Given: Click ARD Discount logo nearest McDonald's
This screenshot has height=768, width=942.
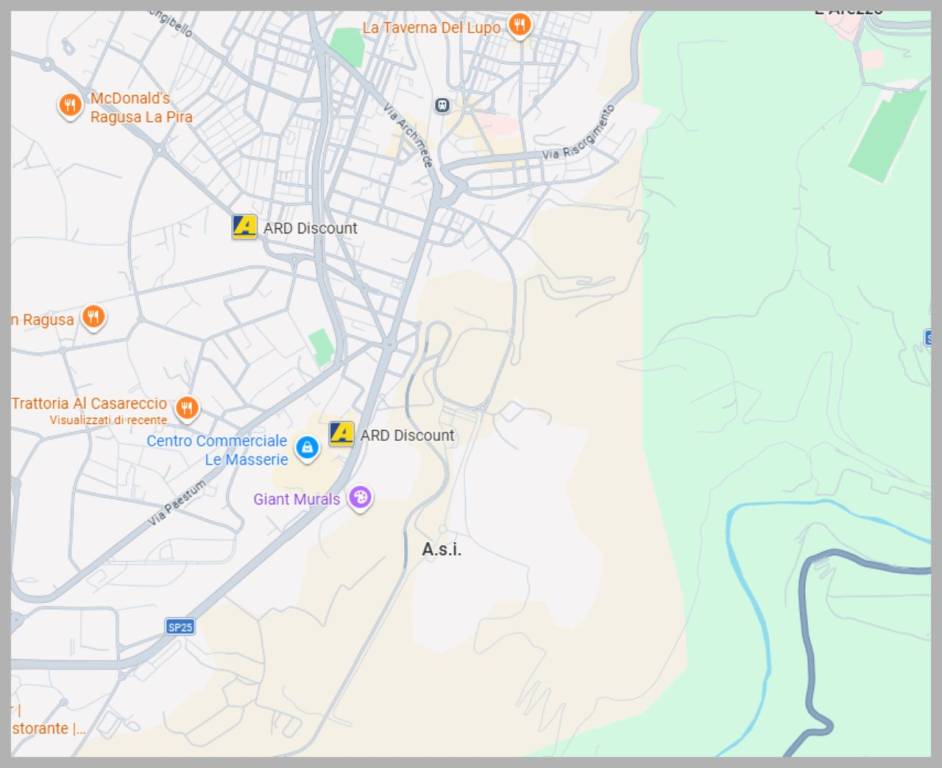Looking at the screenshot, I should point(245,227).
